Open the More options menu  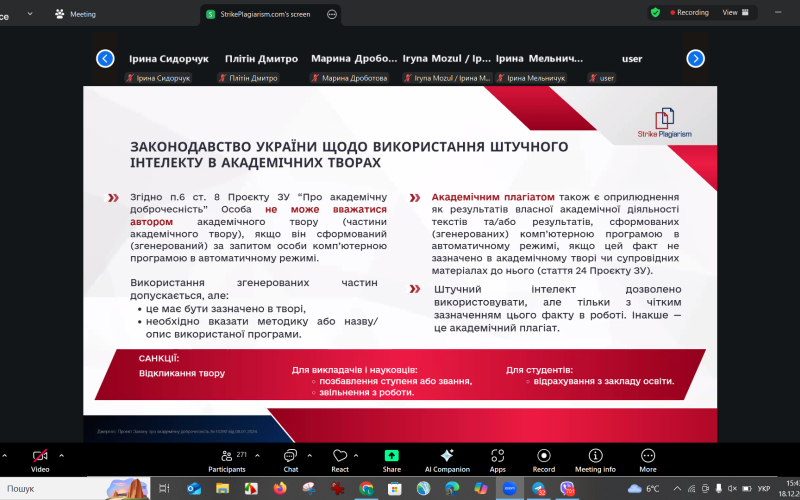[648, 457]
